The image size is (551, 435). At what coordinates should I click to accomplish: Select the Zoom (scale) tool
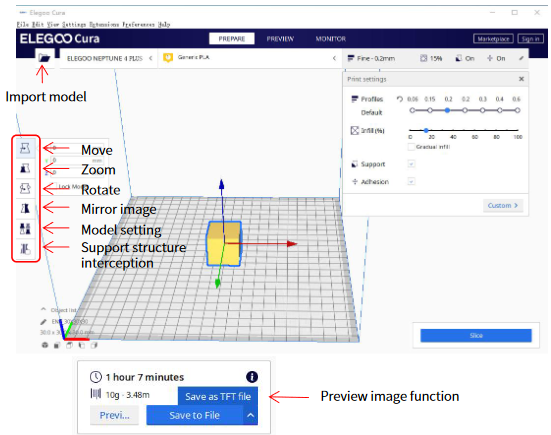(x=25, y=168)
